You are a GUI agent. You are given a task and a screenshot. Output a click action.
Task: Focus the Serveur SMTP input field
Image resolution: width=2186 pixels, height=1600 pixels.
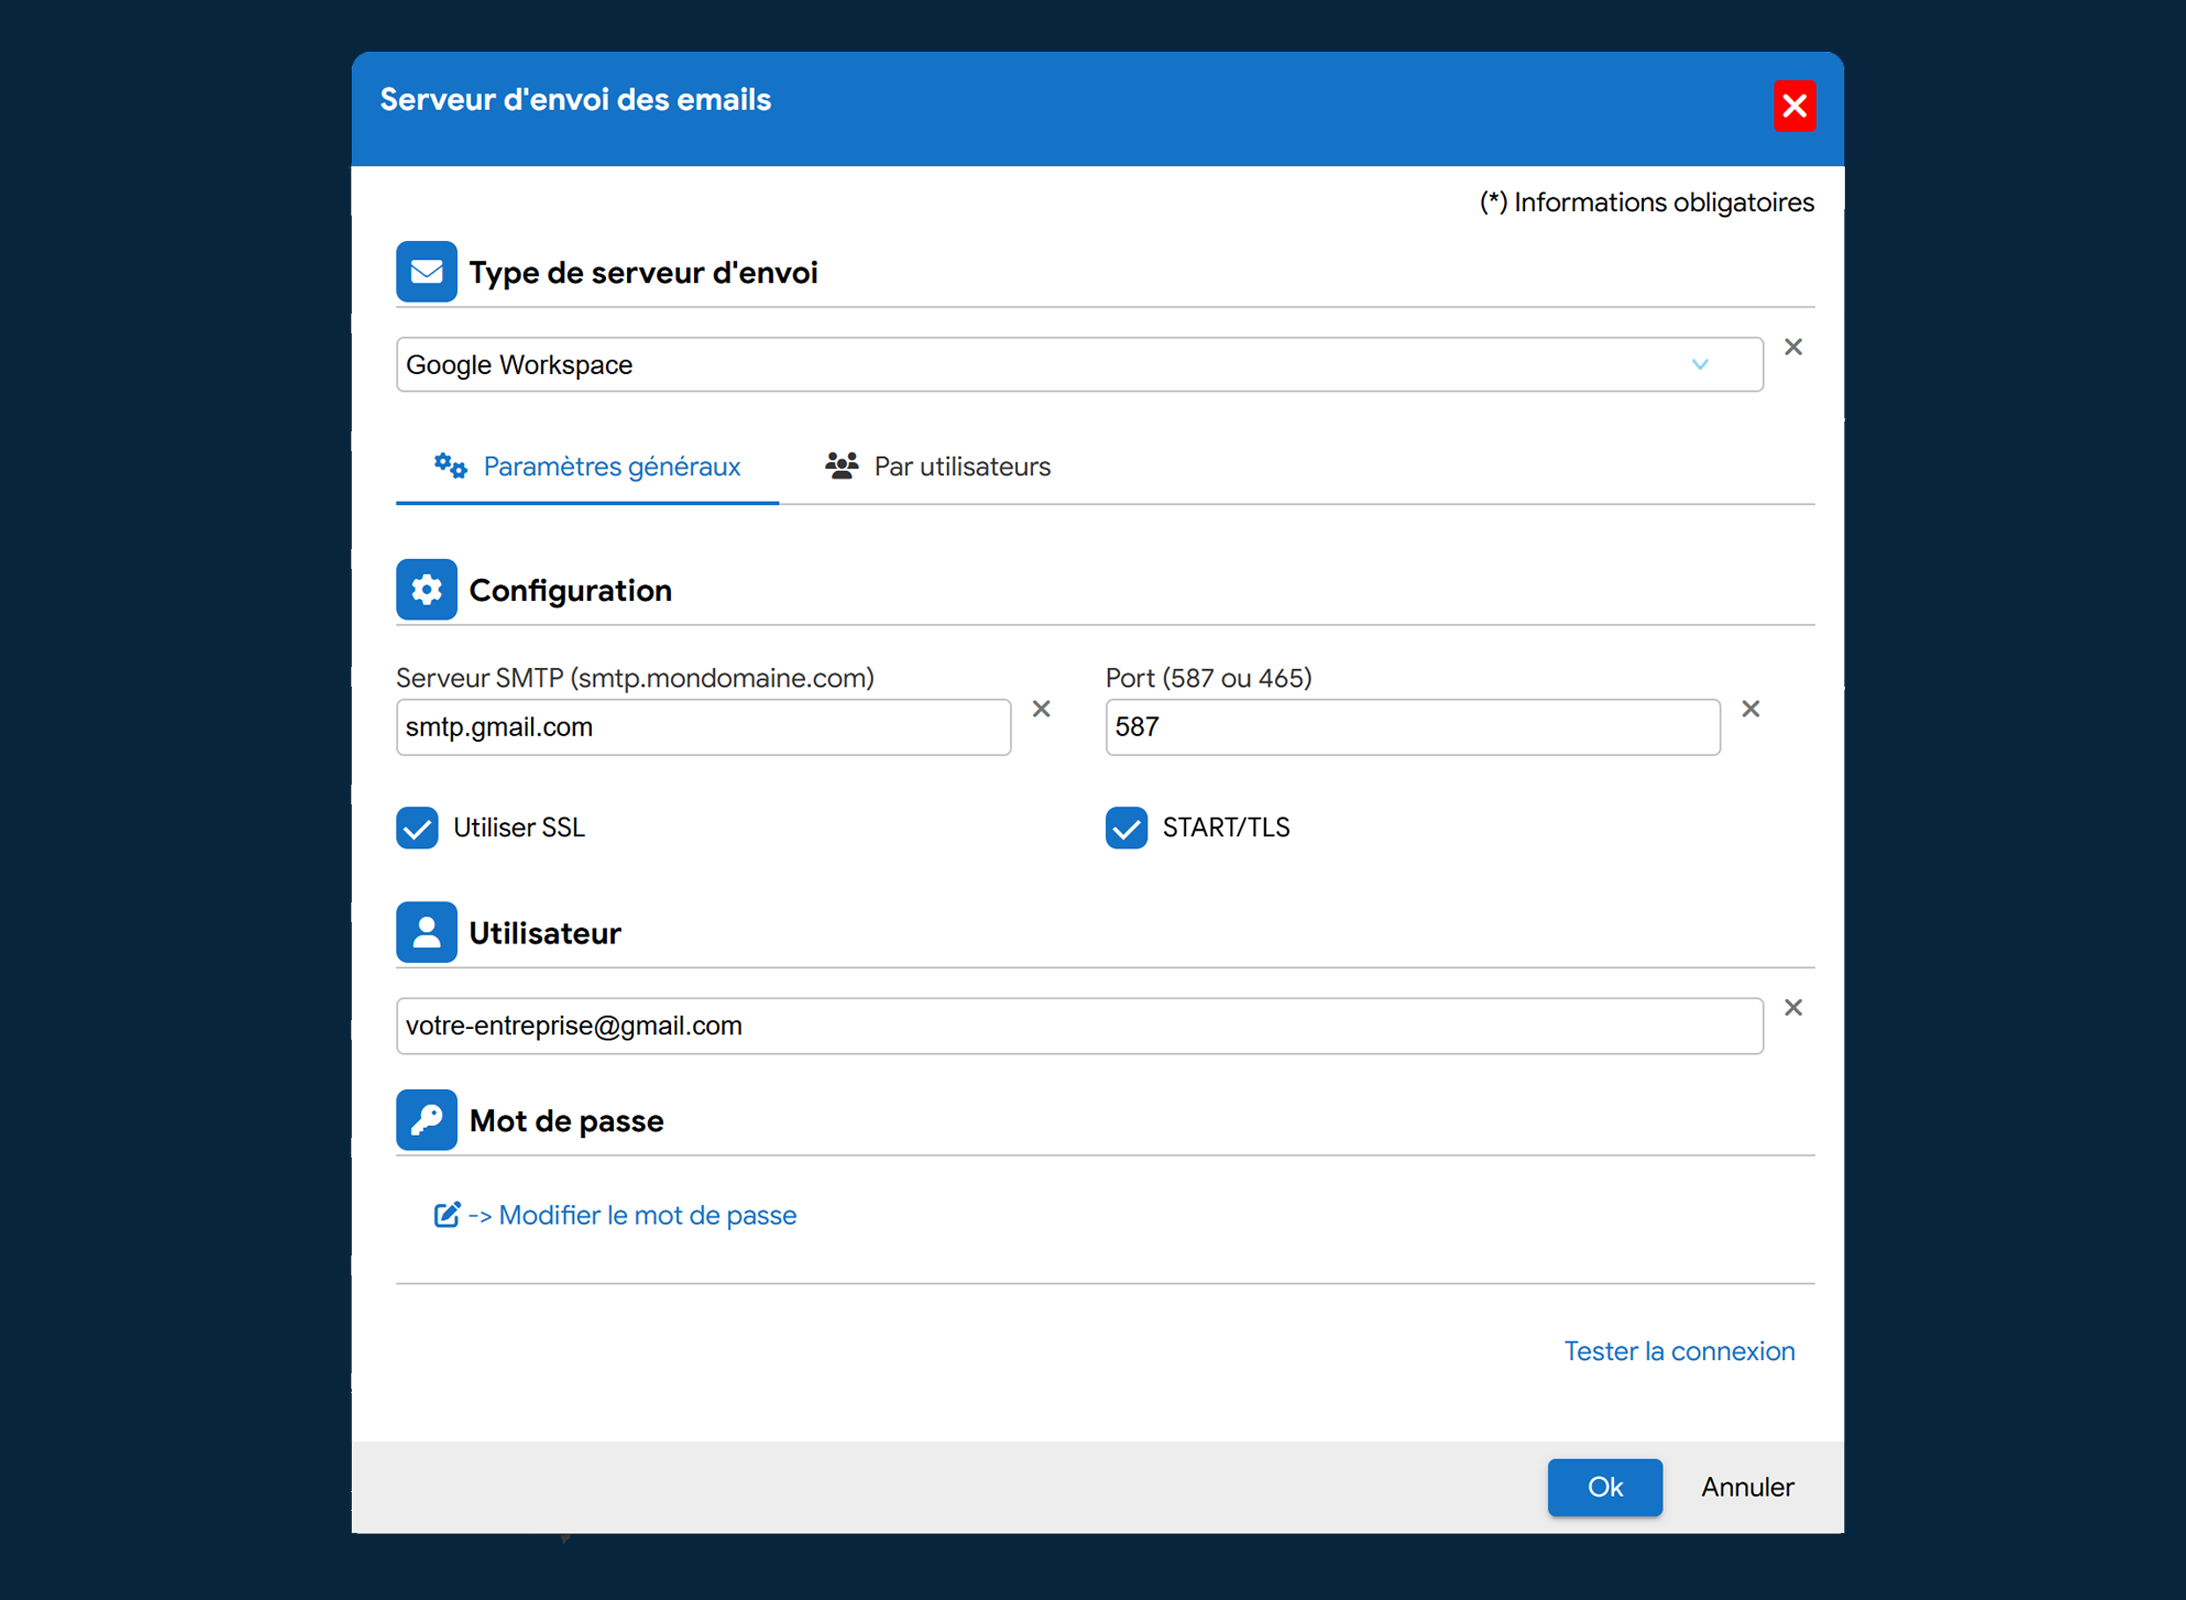(x=703, y=727)
